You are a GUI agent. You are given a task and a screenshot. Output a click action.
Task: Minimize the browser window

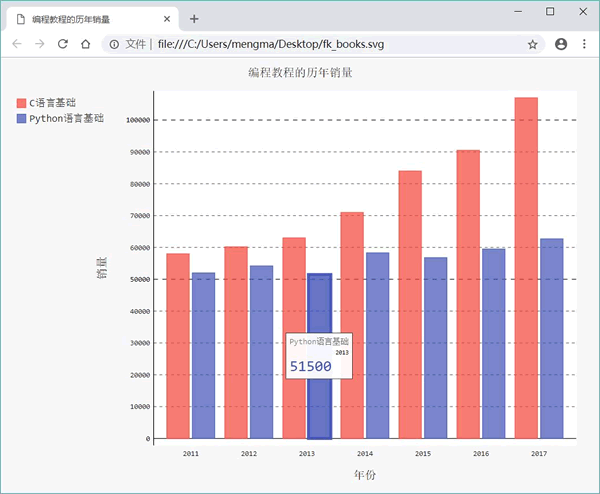pyautogui.click(x=518, y=11)
